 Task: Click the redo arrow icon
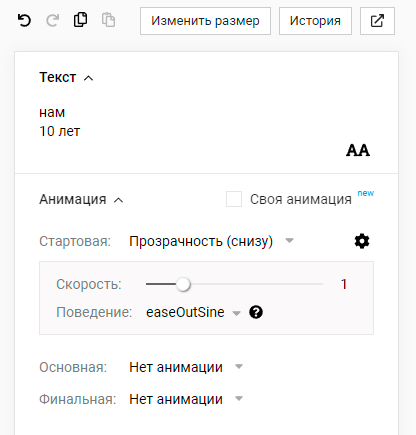coord(52,21)
